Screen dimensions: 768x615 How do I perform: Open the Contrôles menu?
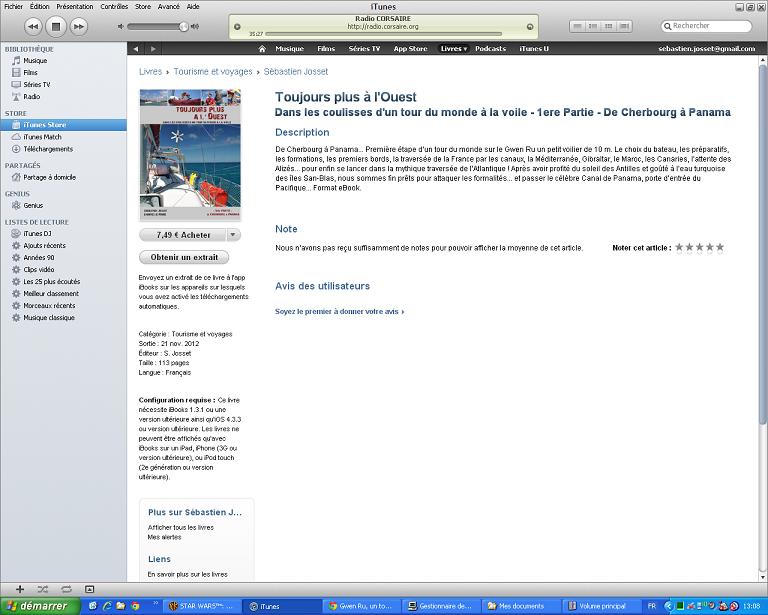click(x=114, y=6)
